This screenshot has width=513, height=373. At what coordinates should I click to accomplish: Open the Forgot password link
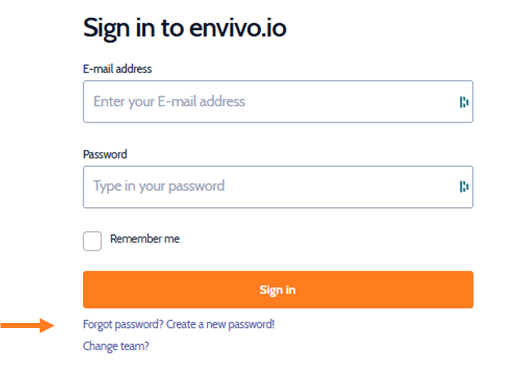click(x=179, y=324)
